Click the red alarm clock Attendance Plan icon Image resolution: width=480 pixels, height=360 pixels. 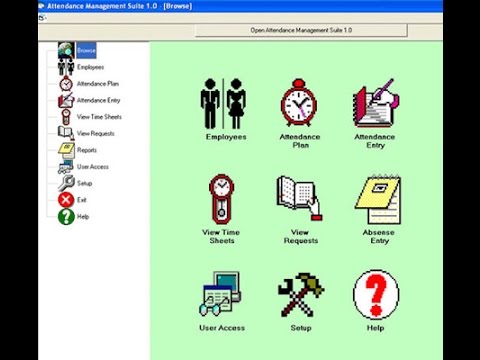pos(299,103)
